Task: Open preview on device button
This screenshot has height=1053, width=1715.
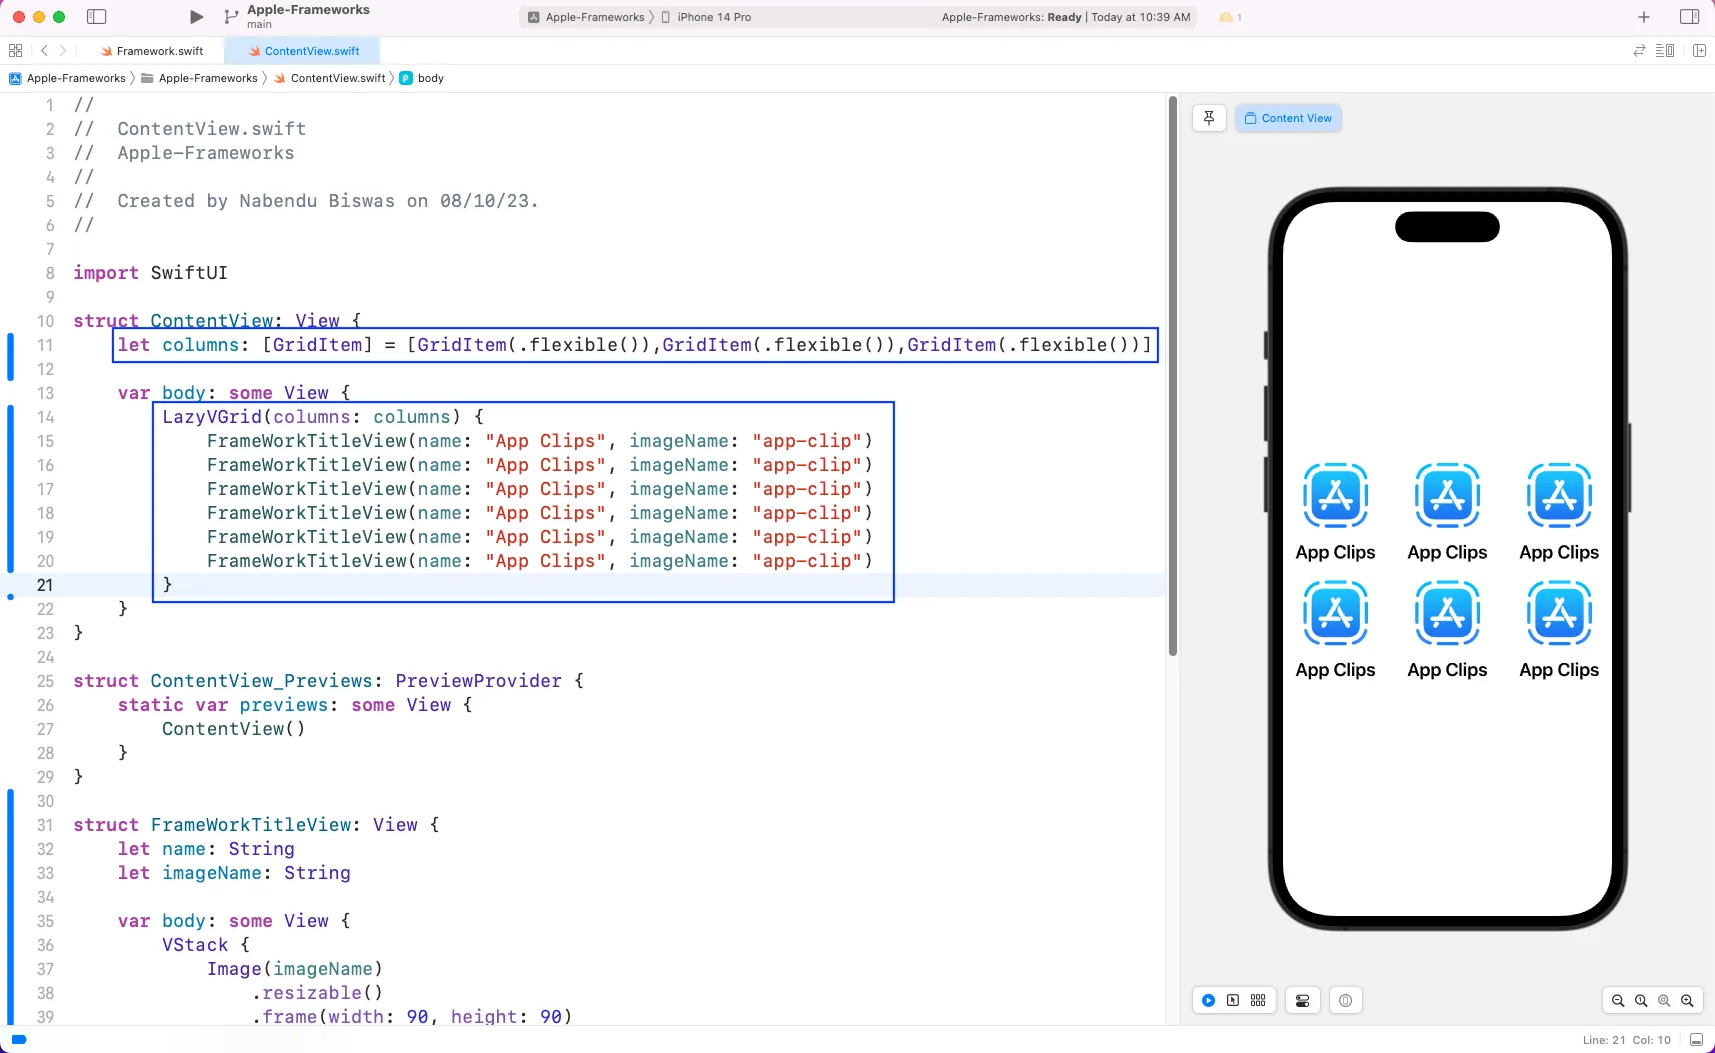Action: click(x=1345, y=1000)
